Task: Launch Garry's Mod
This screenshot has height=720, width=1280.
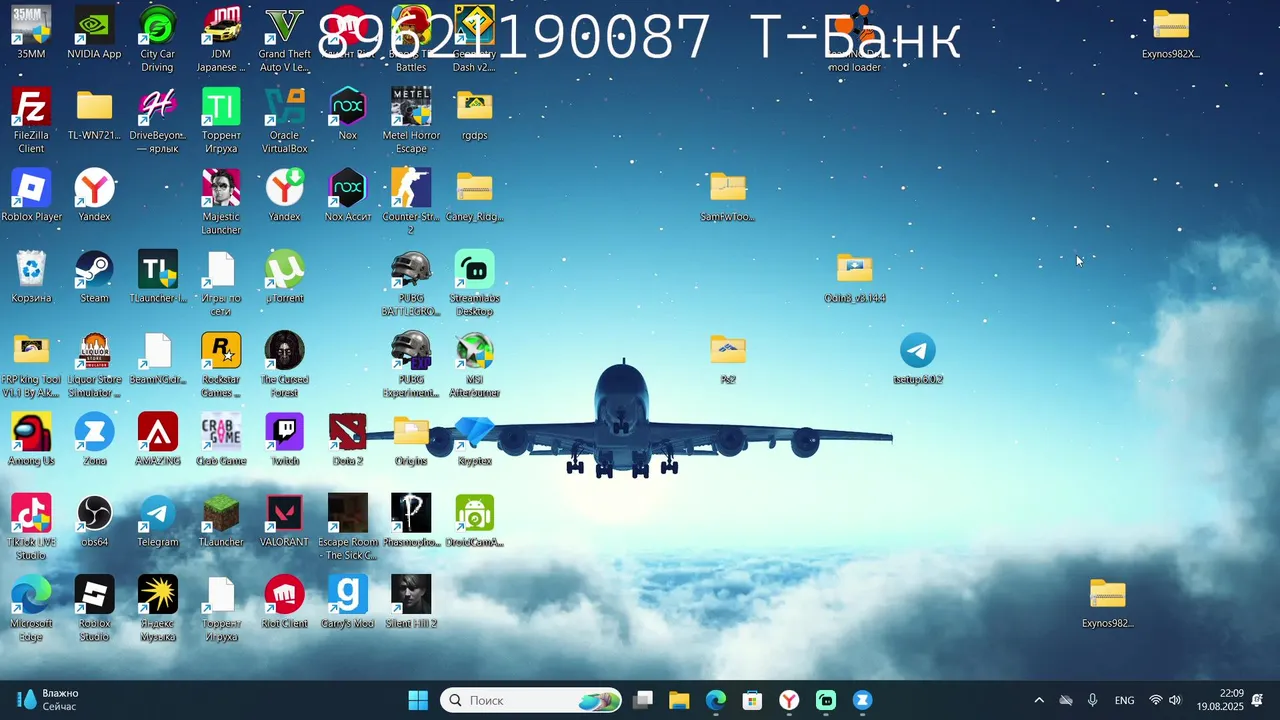Action: coord(347,602)
